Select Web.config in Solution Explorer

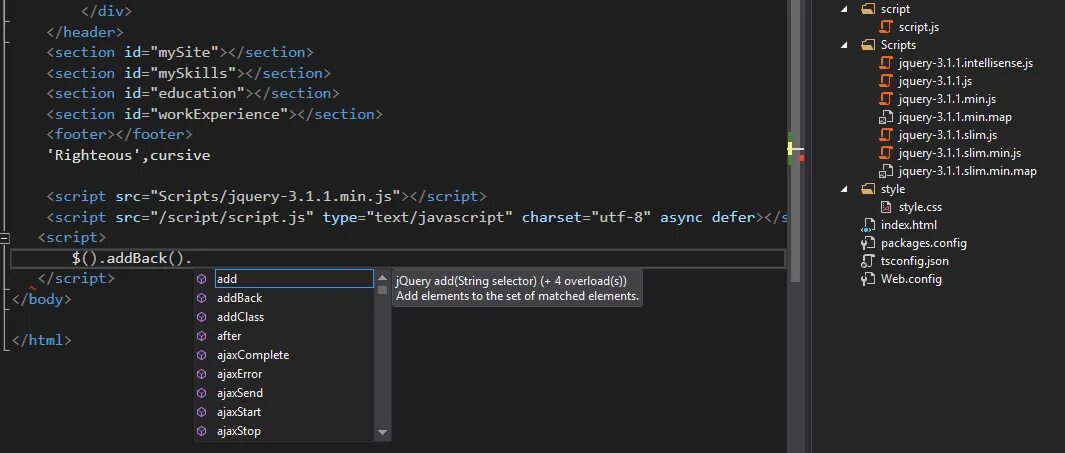911,279
